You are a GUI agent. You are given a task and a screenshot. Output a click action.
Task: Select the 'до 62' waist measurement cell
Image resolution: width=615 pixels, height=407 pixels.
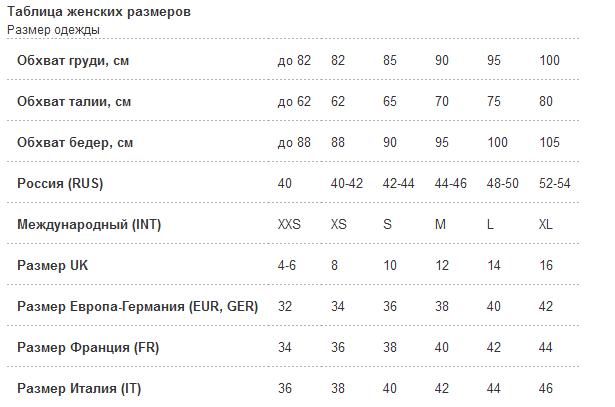(294, 102)
